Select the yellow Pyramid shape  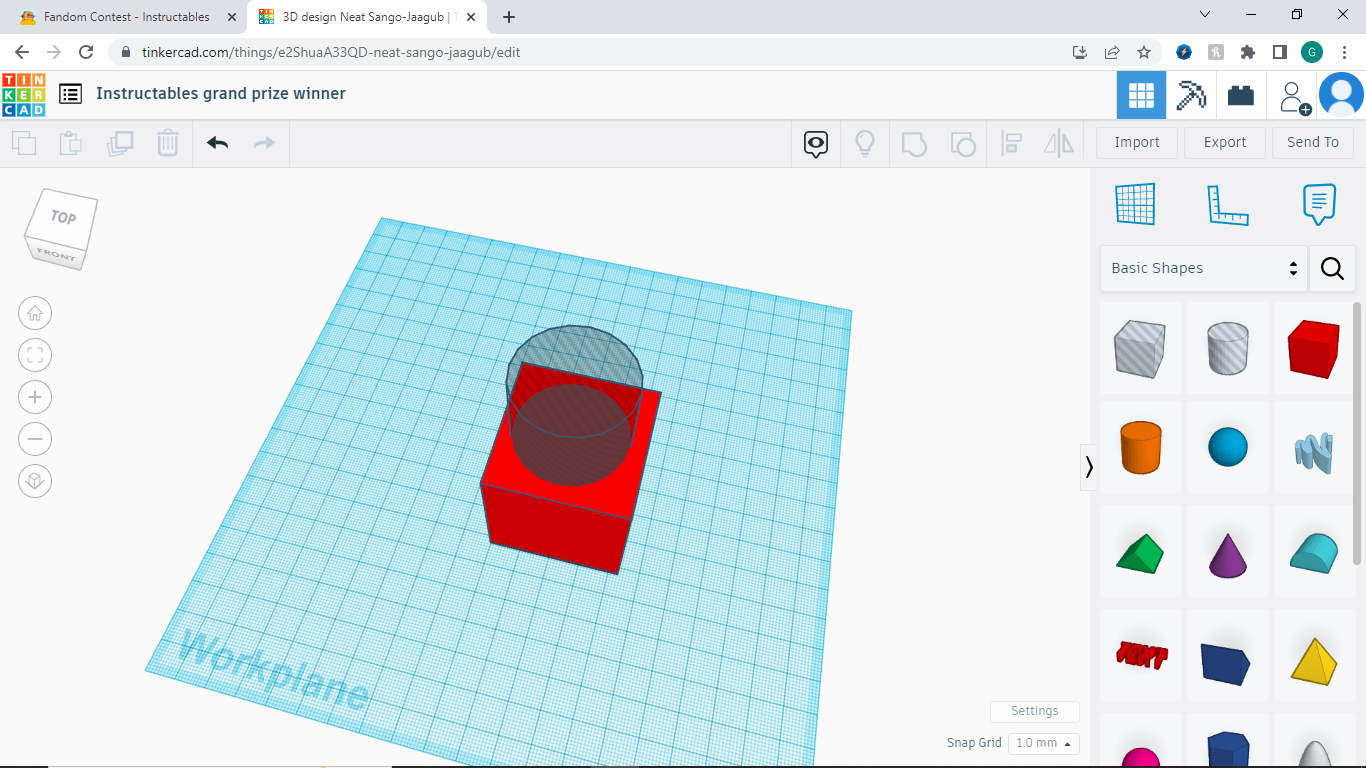[1314, 656]
